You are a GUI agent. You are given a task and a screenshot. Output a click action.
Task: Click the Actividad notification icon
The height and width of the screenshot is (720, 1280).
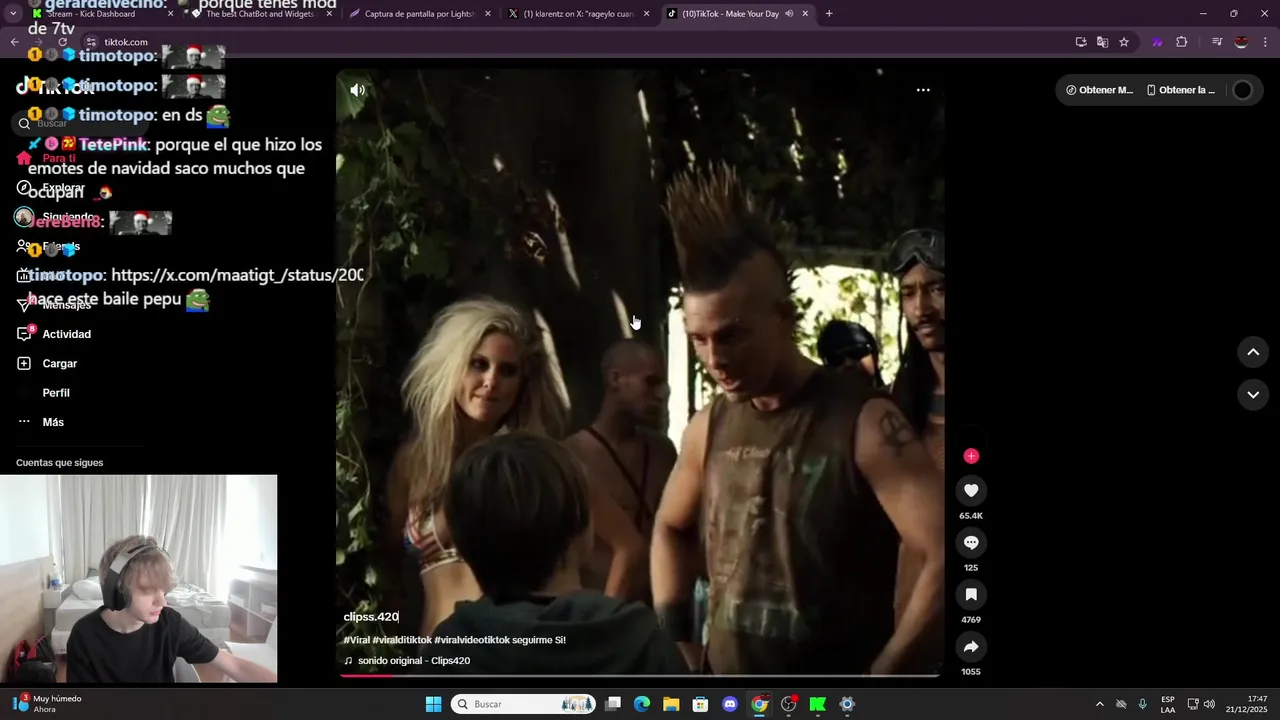coord(24,334)
